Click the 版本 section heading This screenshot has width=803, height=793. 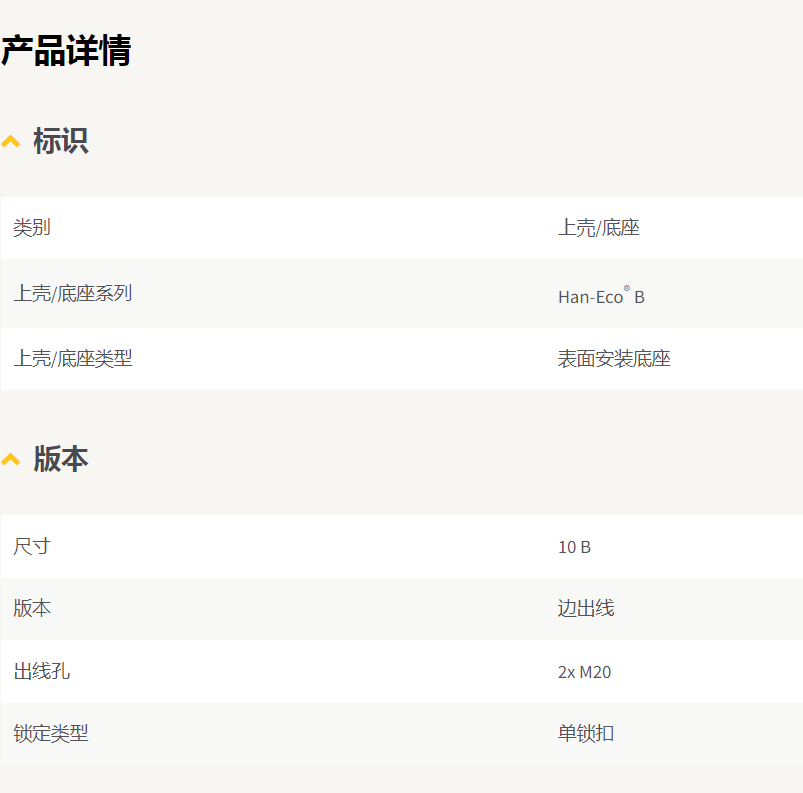point(61,458)
